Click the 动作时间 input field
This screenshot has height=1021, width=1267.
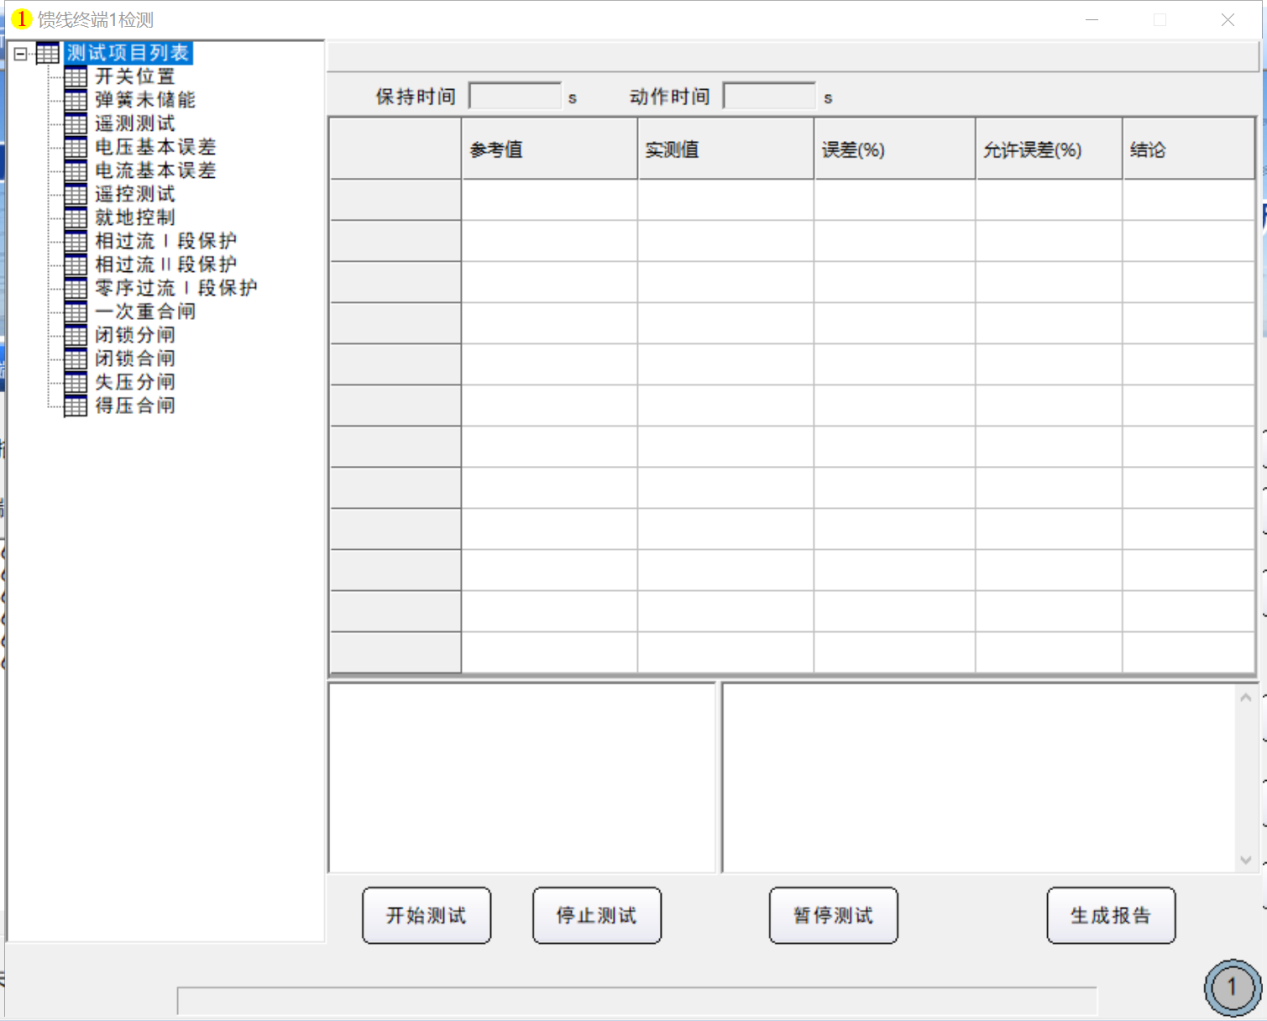769,97
